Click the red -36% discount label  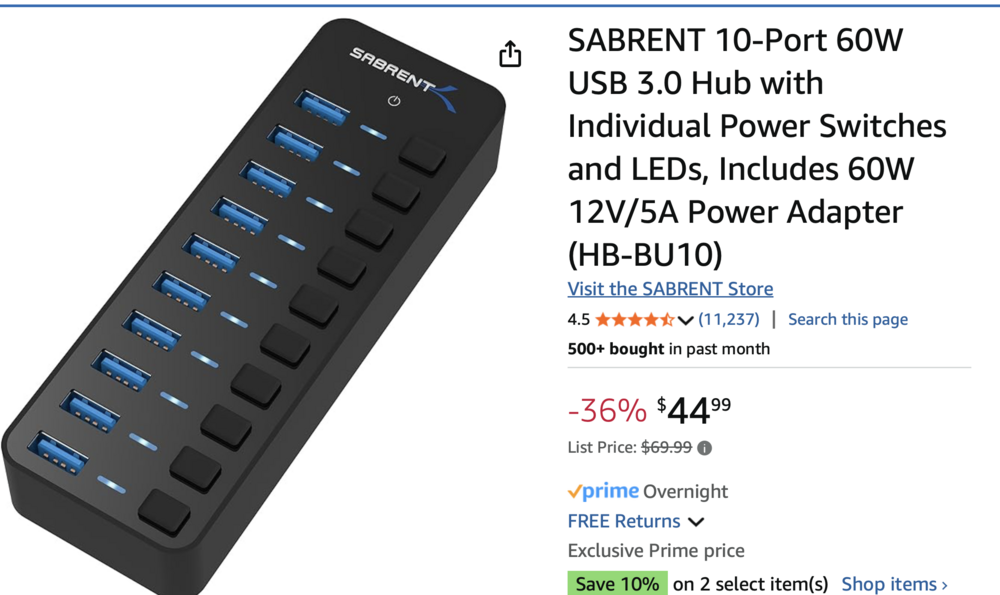607,410
